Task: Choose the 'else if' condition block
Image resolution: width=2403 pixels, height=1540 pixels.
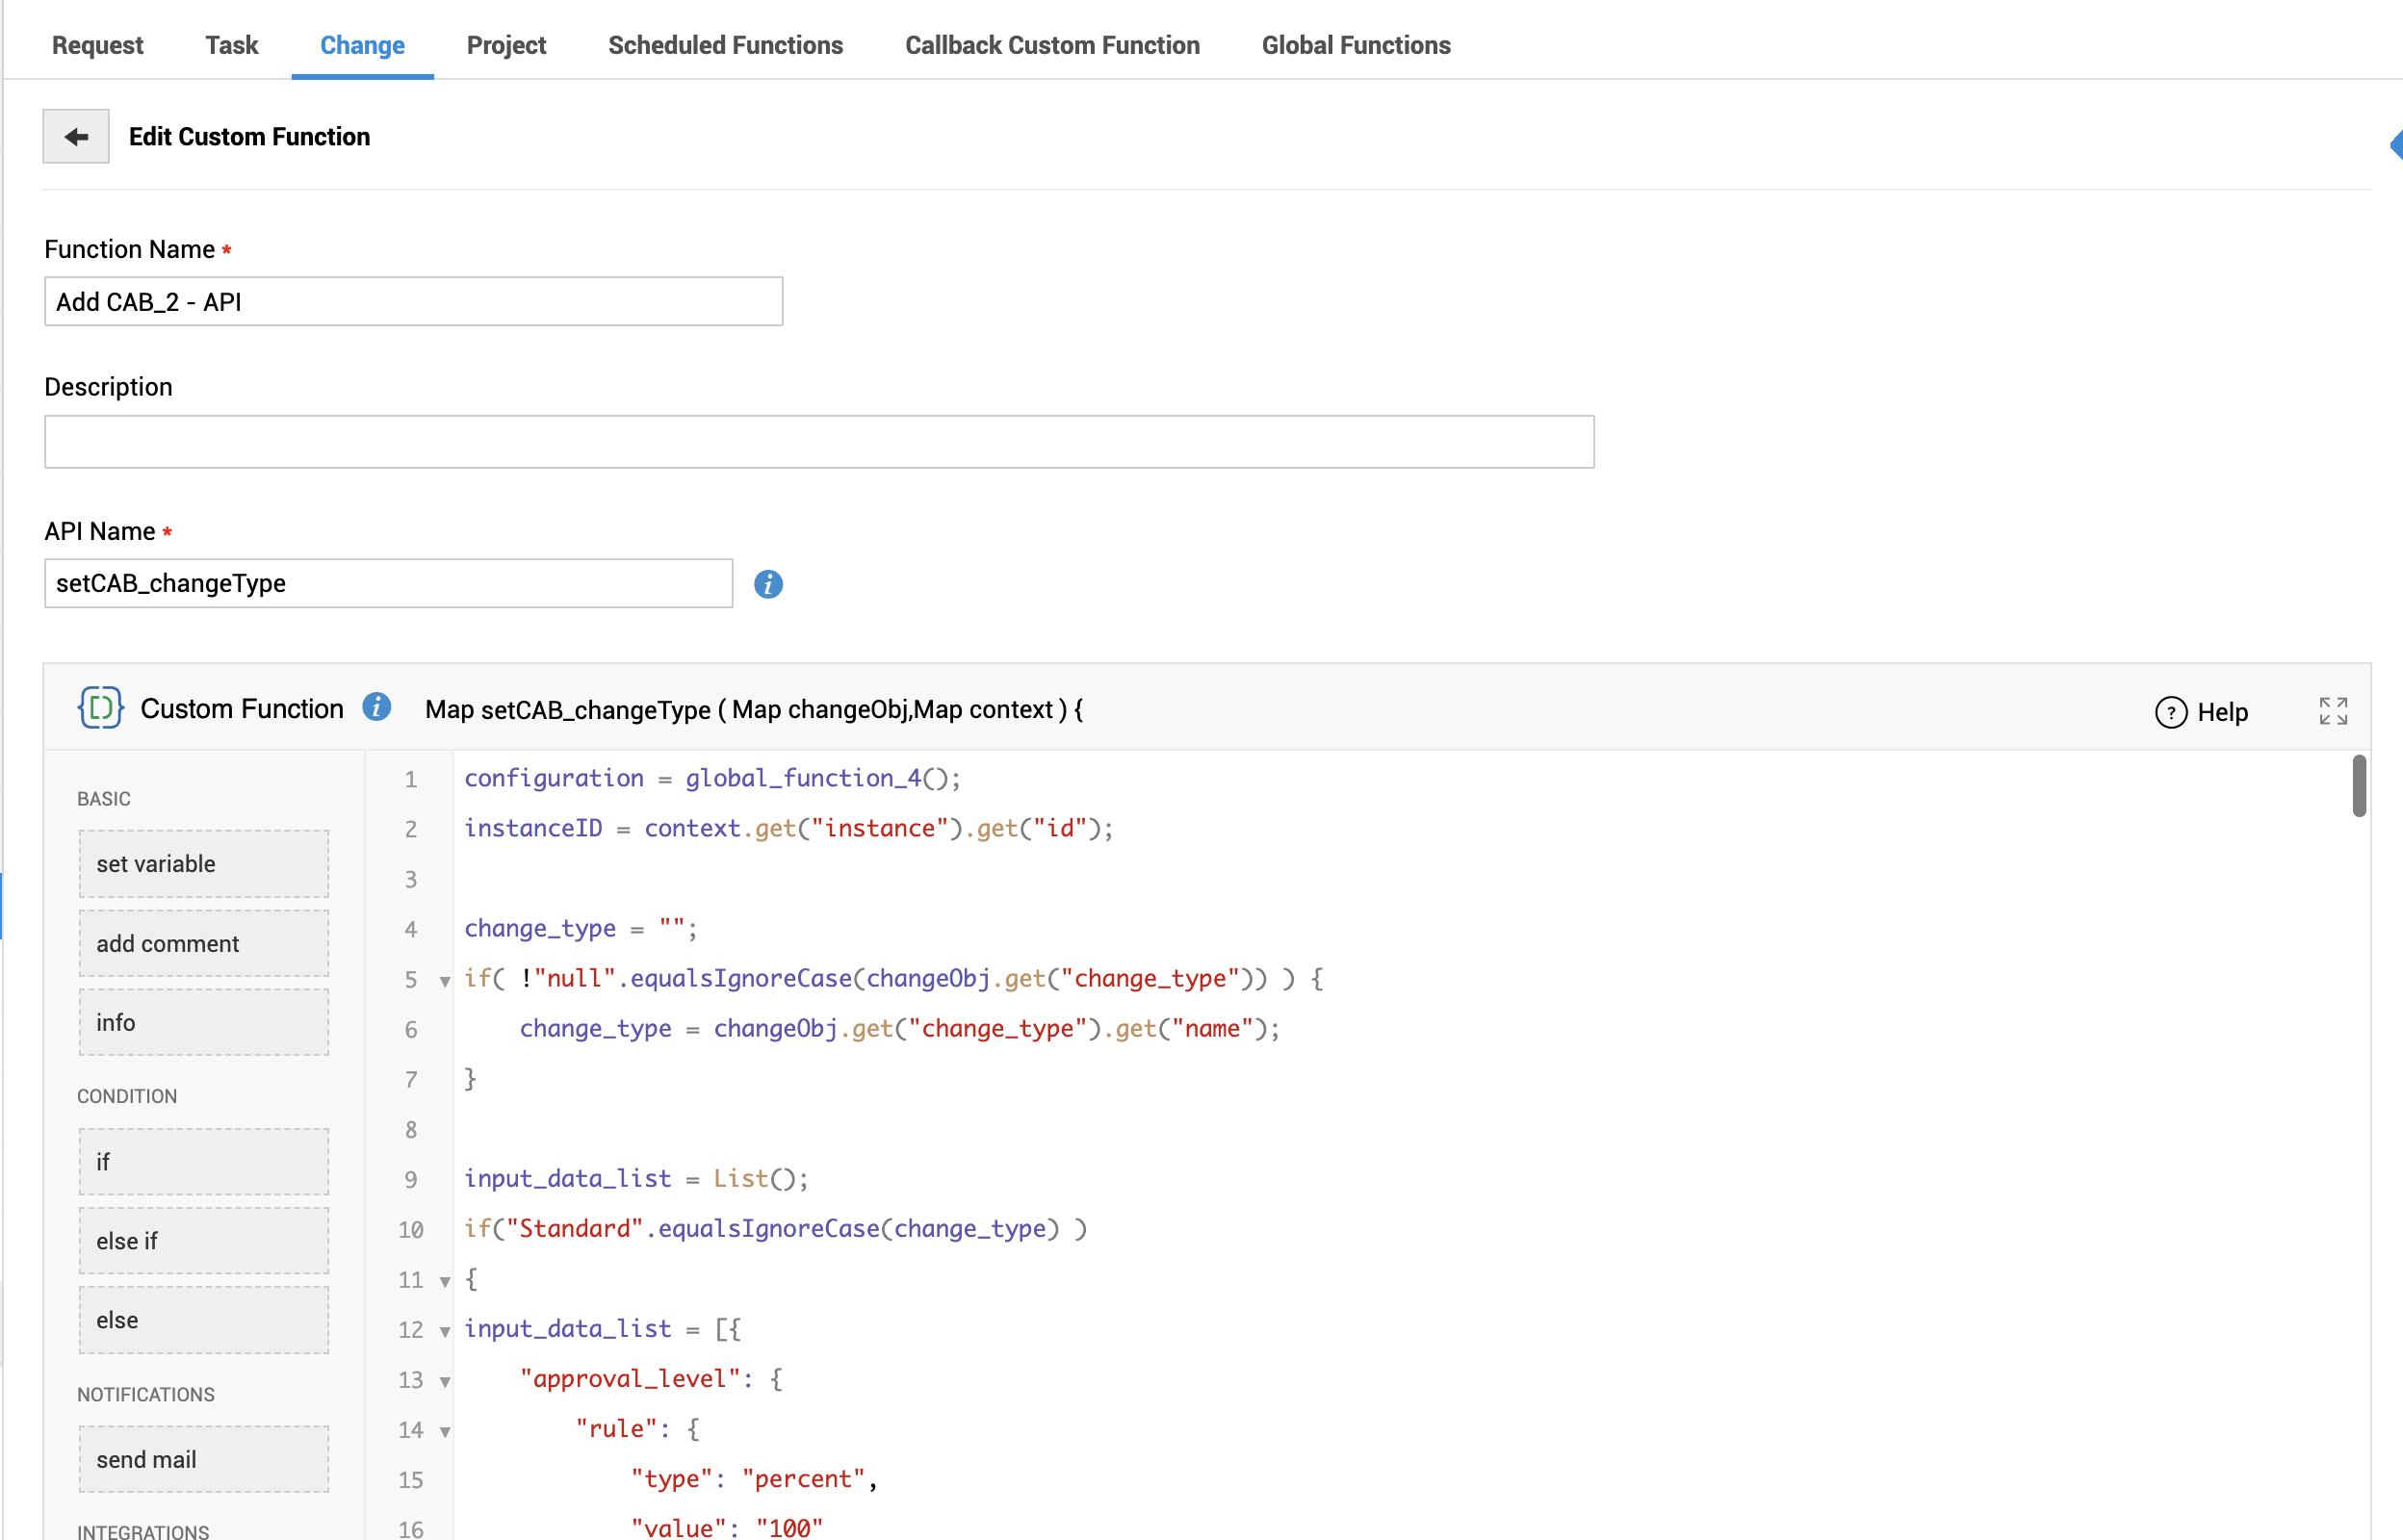Action: (203, 1240)
